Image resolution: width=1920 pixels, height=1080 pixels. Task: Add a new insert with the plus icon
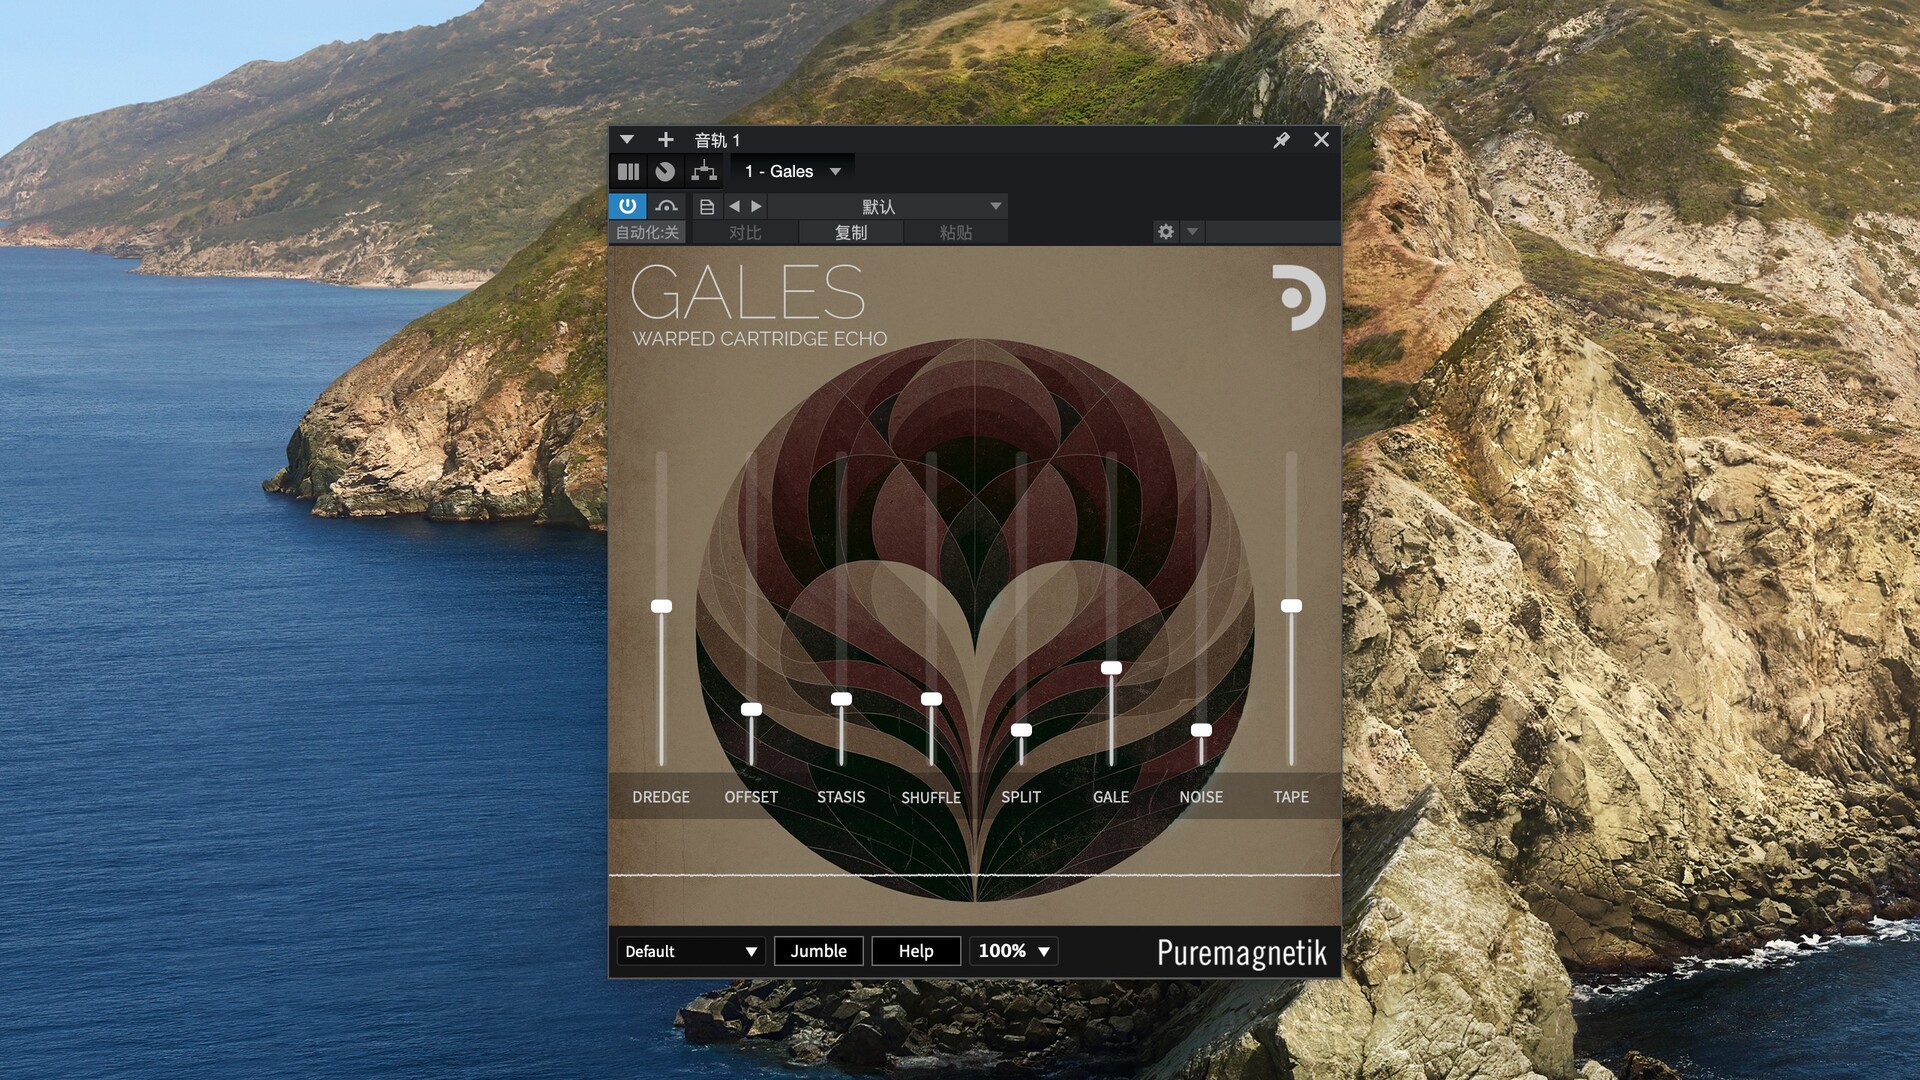point(665,140)
